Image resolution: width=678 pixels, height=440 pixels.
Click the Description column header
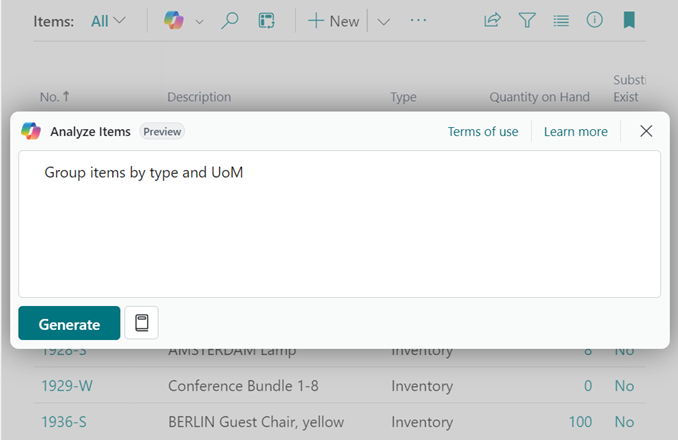[199, 97]
